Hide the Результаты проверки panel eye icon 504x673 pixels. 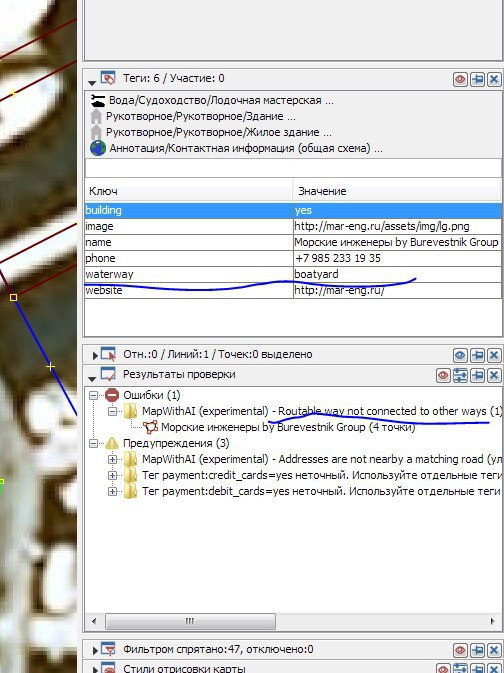click(x=443, y=376)
